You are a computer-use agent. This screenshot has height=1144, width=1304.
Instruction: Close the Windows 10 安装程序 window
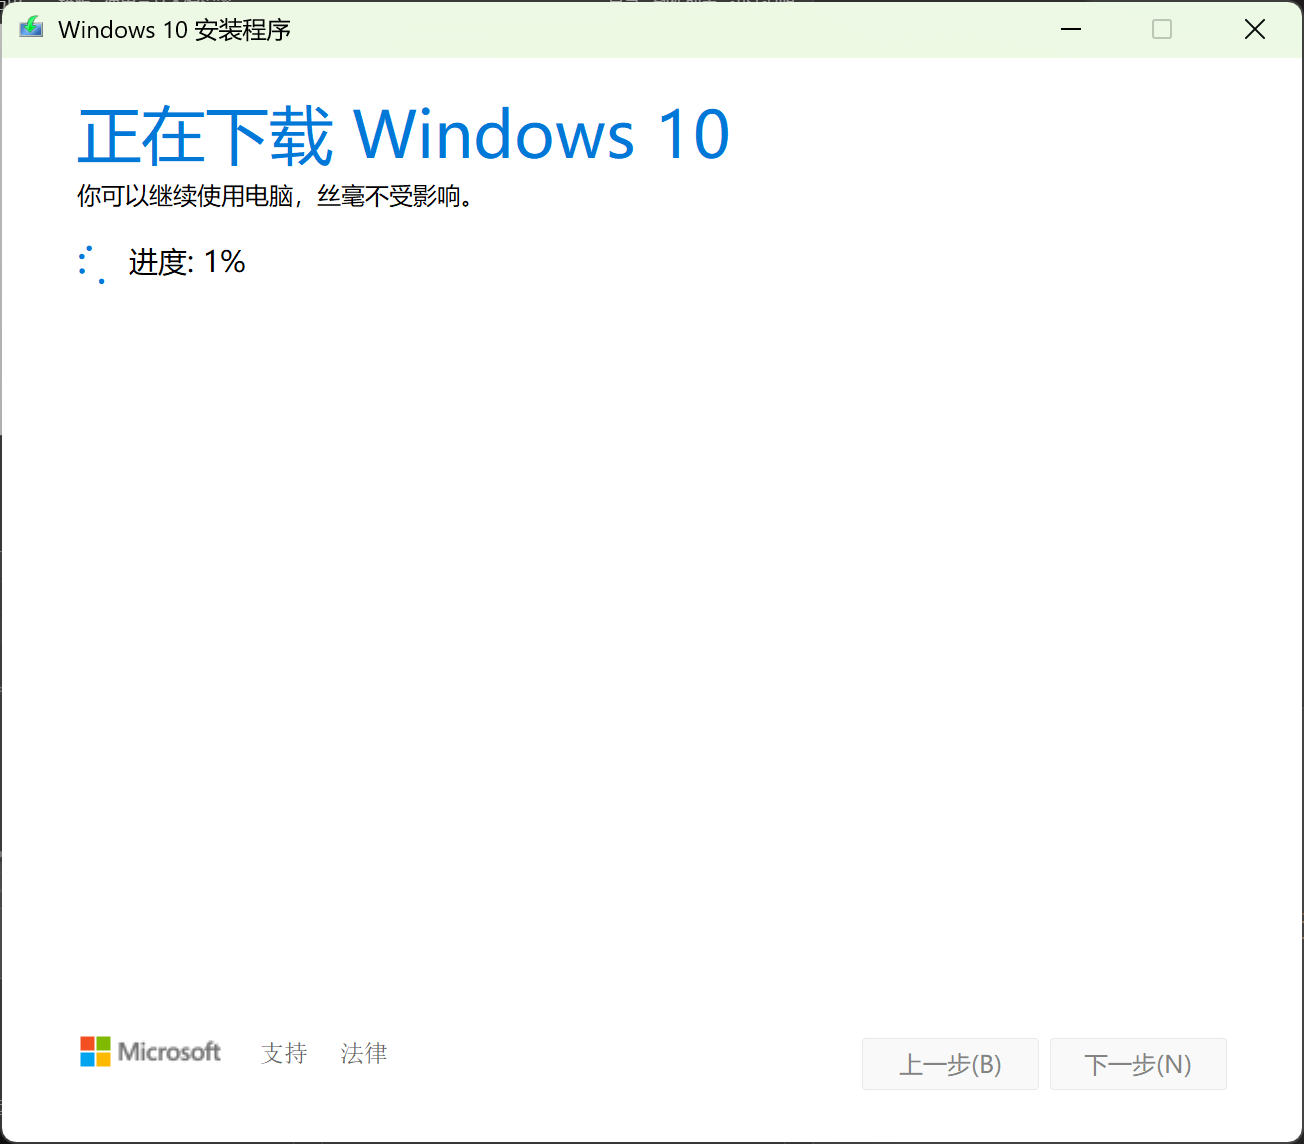pyautogui.click(x=1255, y=29)
